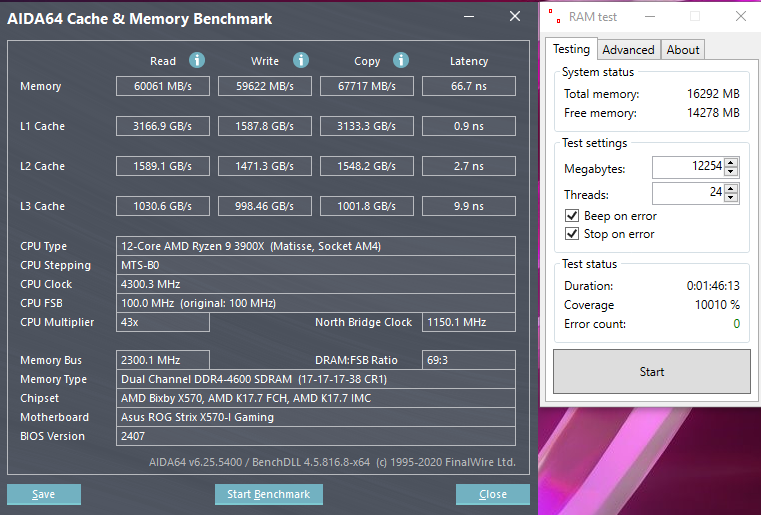761x515 pixels.
Task: Toggle the Beep on error checkbox
Action: (x=572, y=216)
